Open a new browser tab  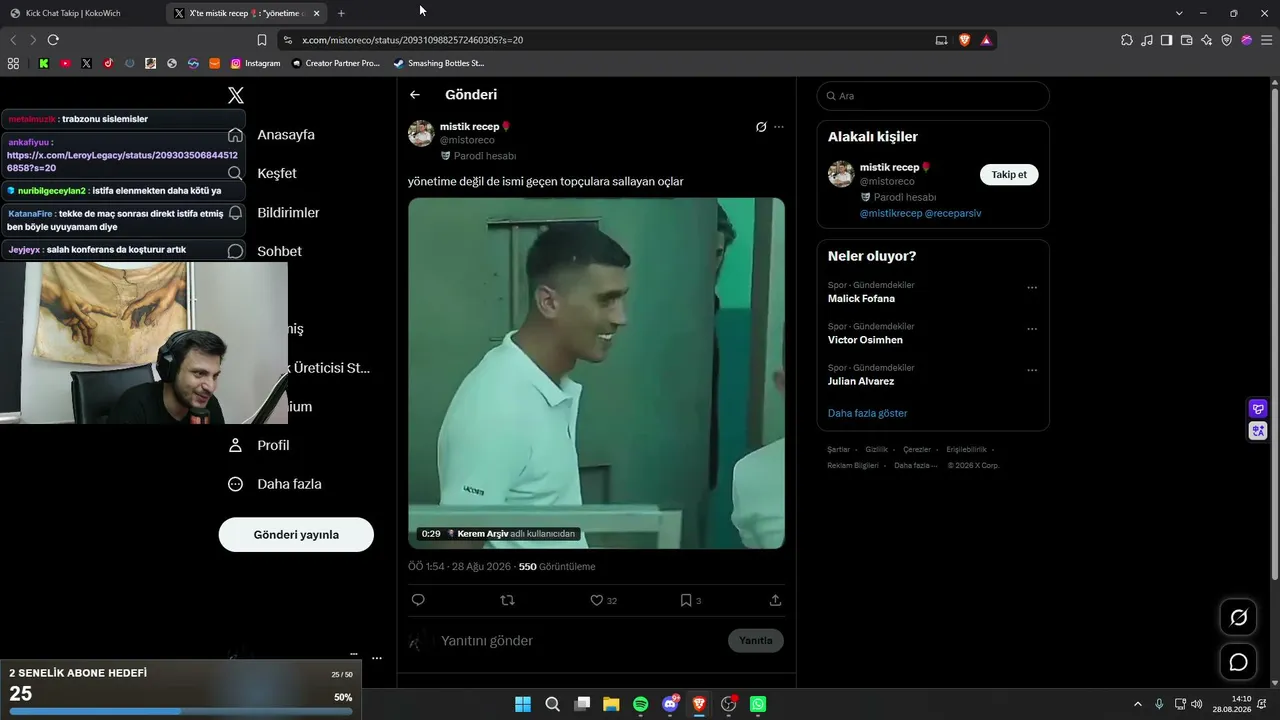[341, 13]
